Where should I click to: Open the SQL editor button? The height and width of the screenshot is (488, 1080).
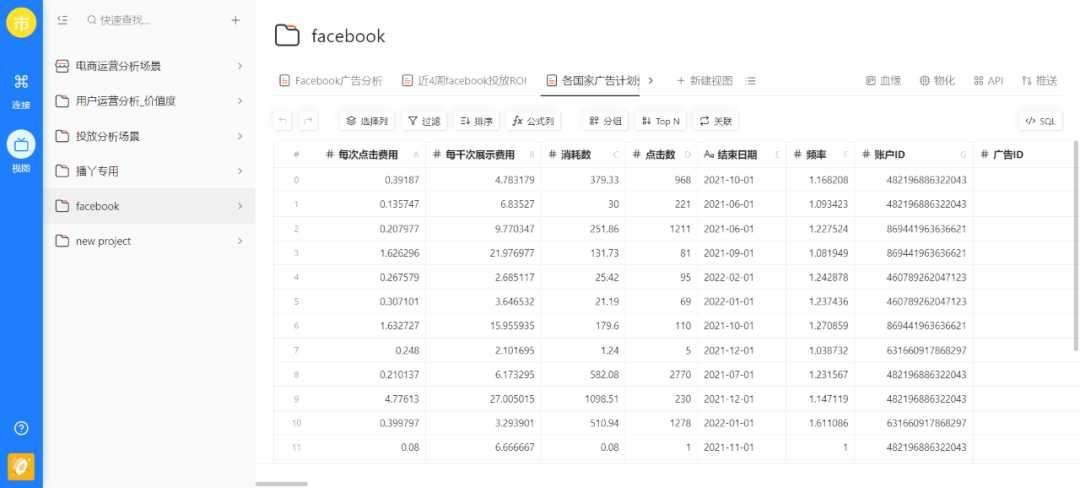1040,121
